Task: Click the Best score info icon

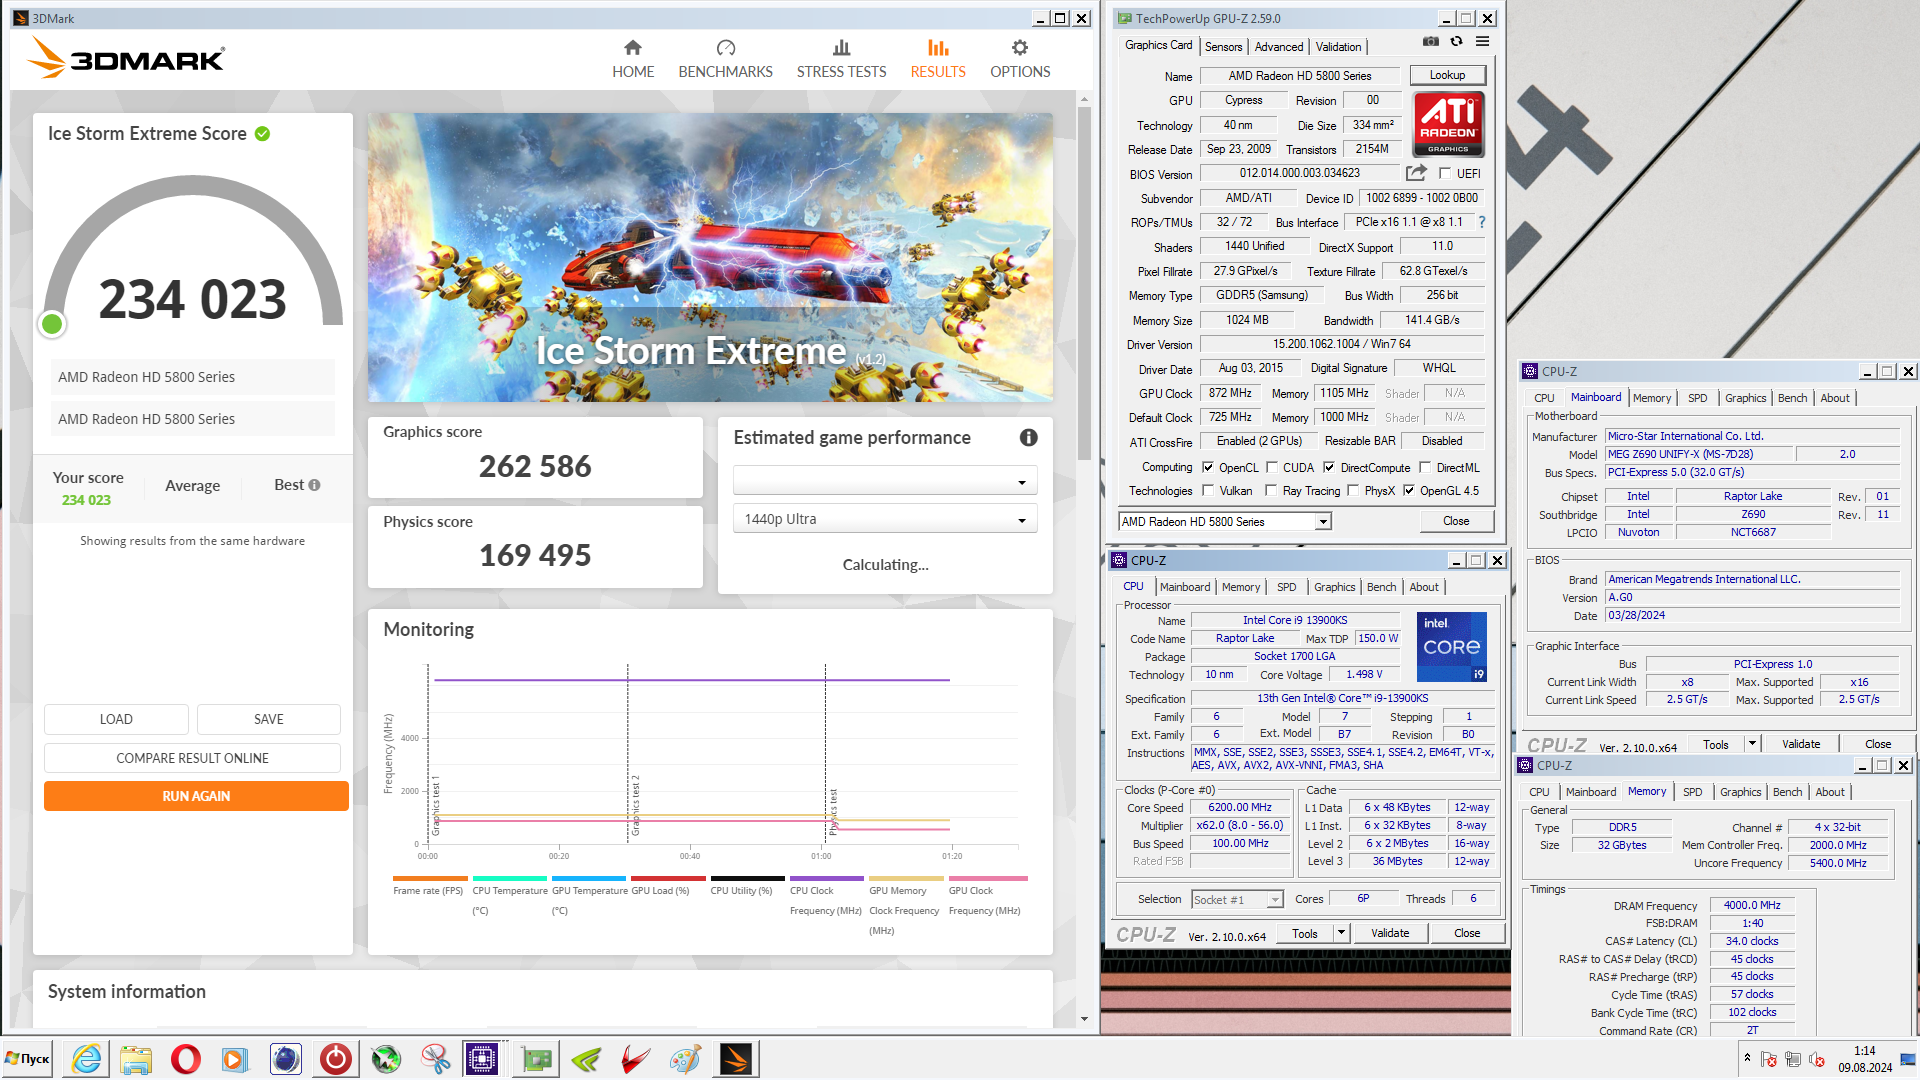Action: tap(314, 485)
